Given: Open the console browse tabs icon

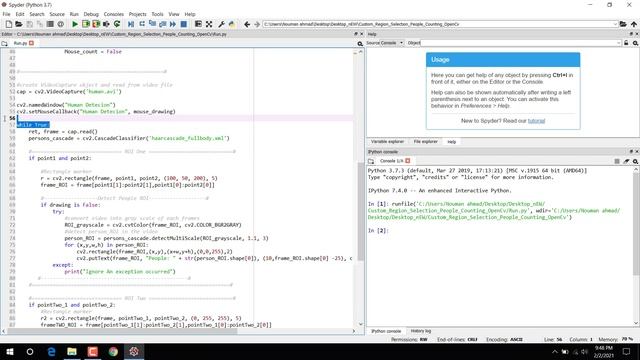Looking at the screenshot, I should [x=371, y=161].
